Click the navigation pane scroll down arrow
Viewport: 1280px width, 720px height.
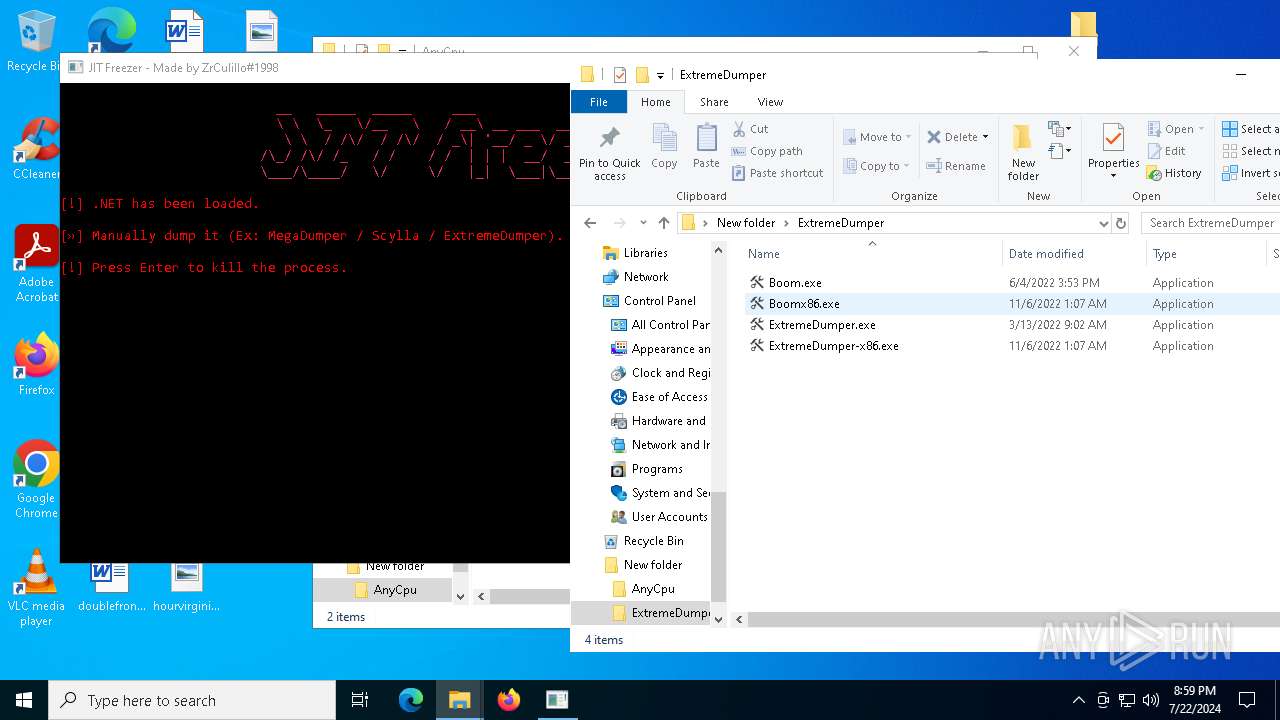(718, 619)
